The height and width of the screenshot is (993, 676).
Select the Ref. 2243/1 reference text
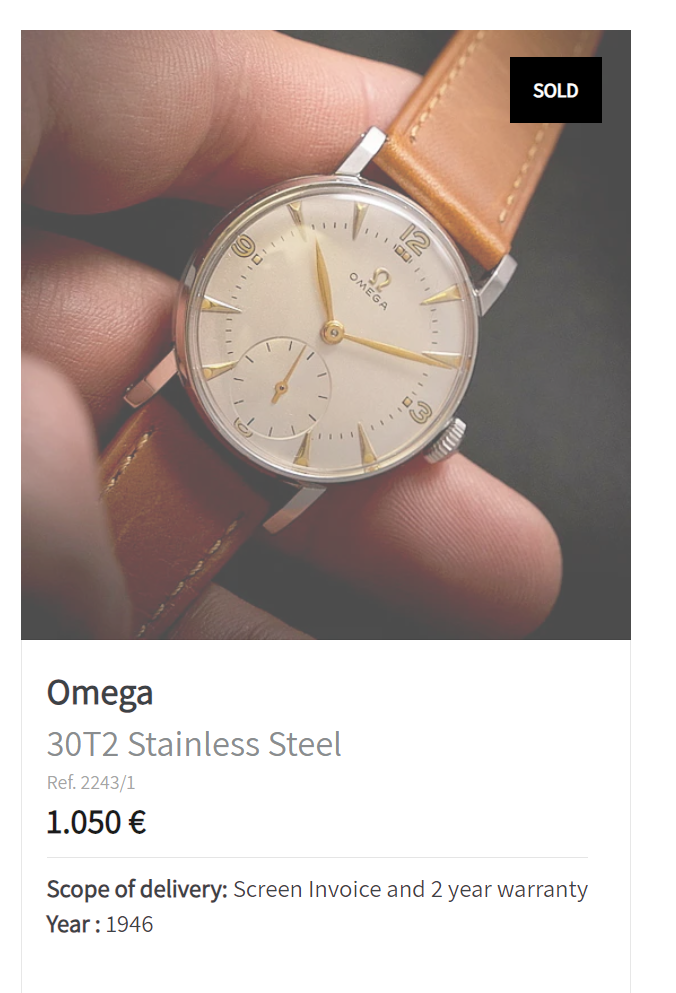(x=91, y=783)
